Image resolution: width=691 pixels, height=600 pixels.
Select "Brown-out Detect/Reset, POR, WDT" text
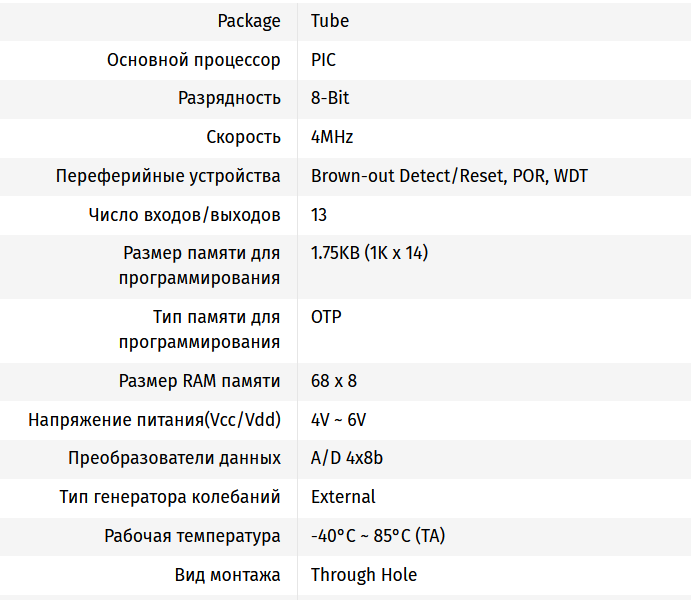tap(449, 176)
